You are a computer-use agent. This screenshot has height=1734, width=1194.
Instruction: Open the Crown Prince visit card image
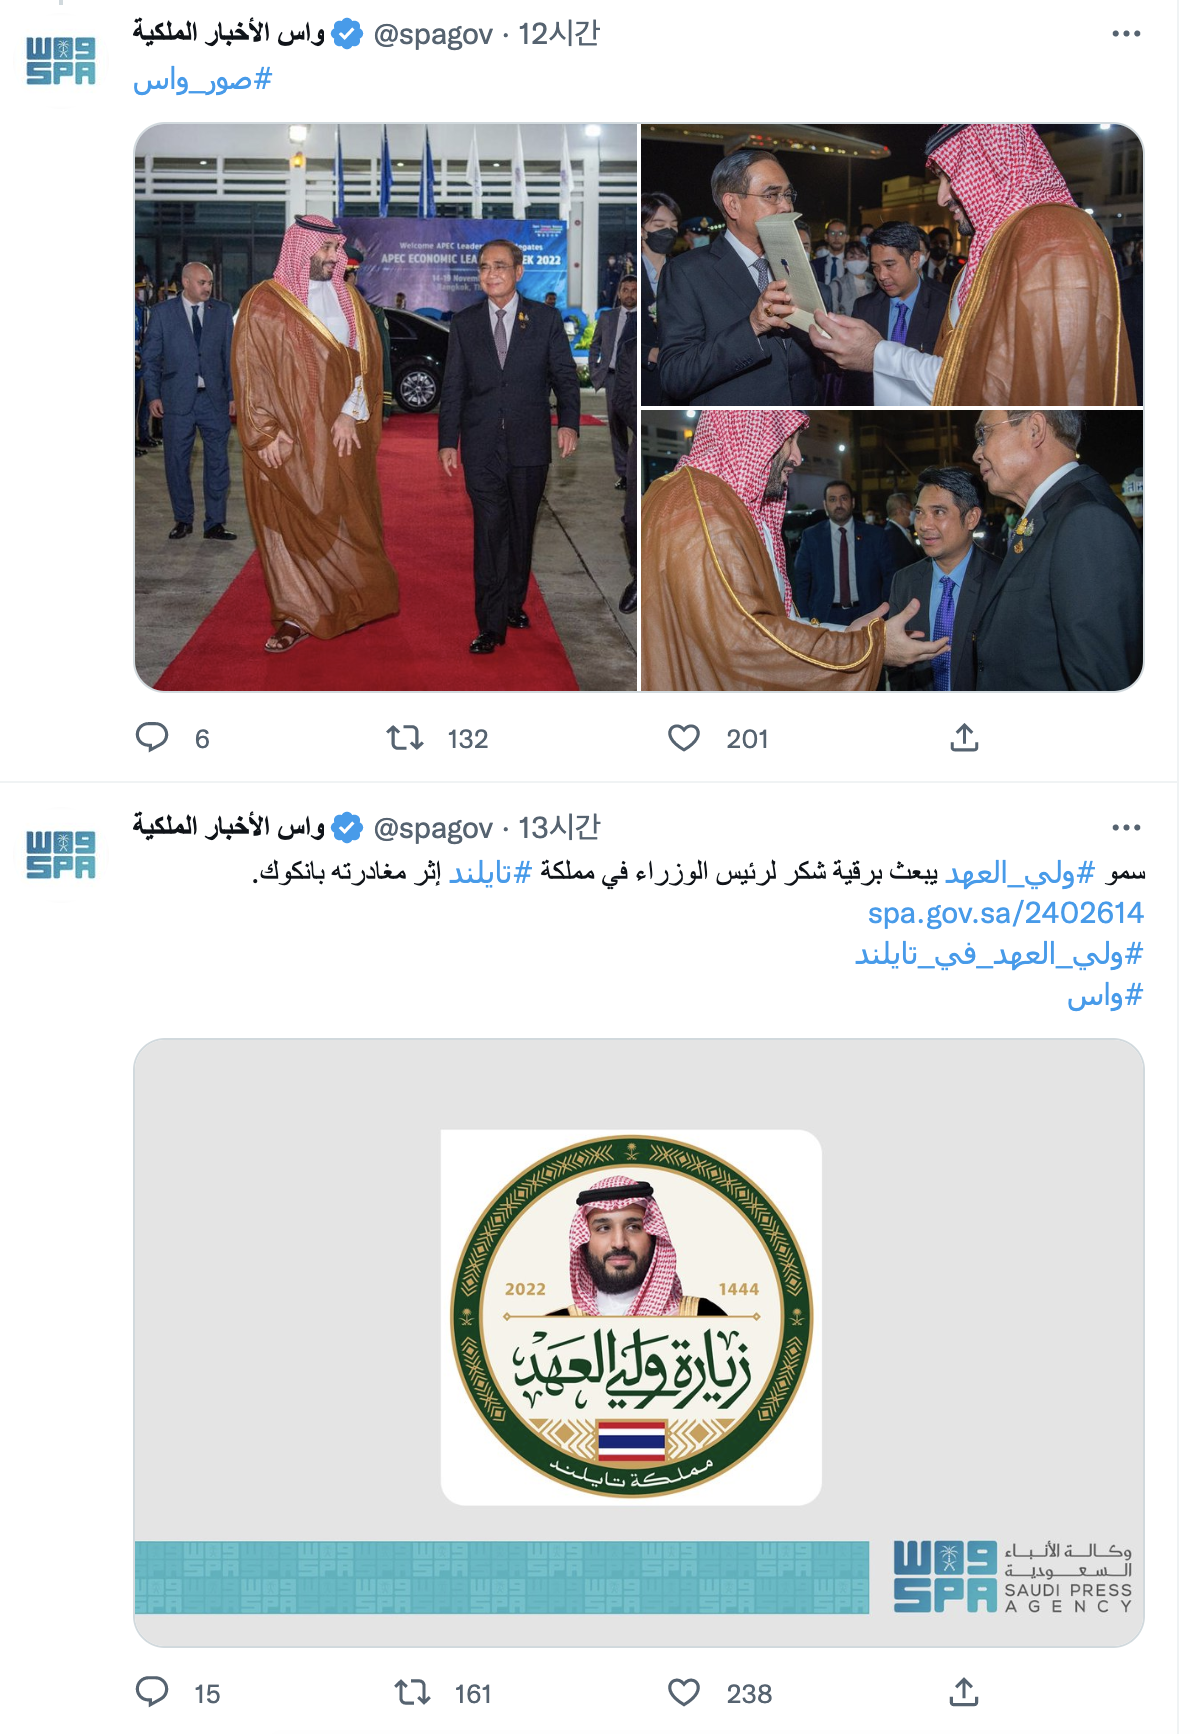point(639,1342)
